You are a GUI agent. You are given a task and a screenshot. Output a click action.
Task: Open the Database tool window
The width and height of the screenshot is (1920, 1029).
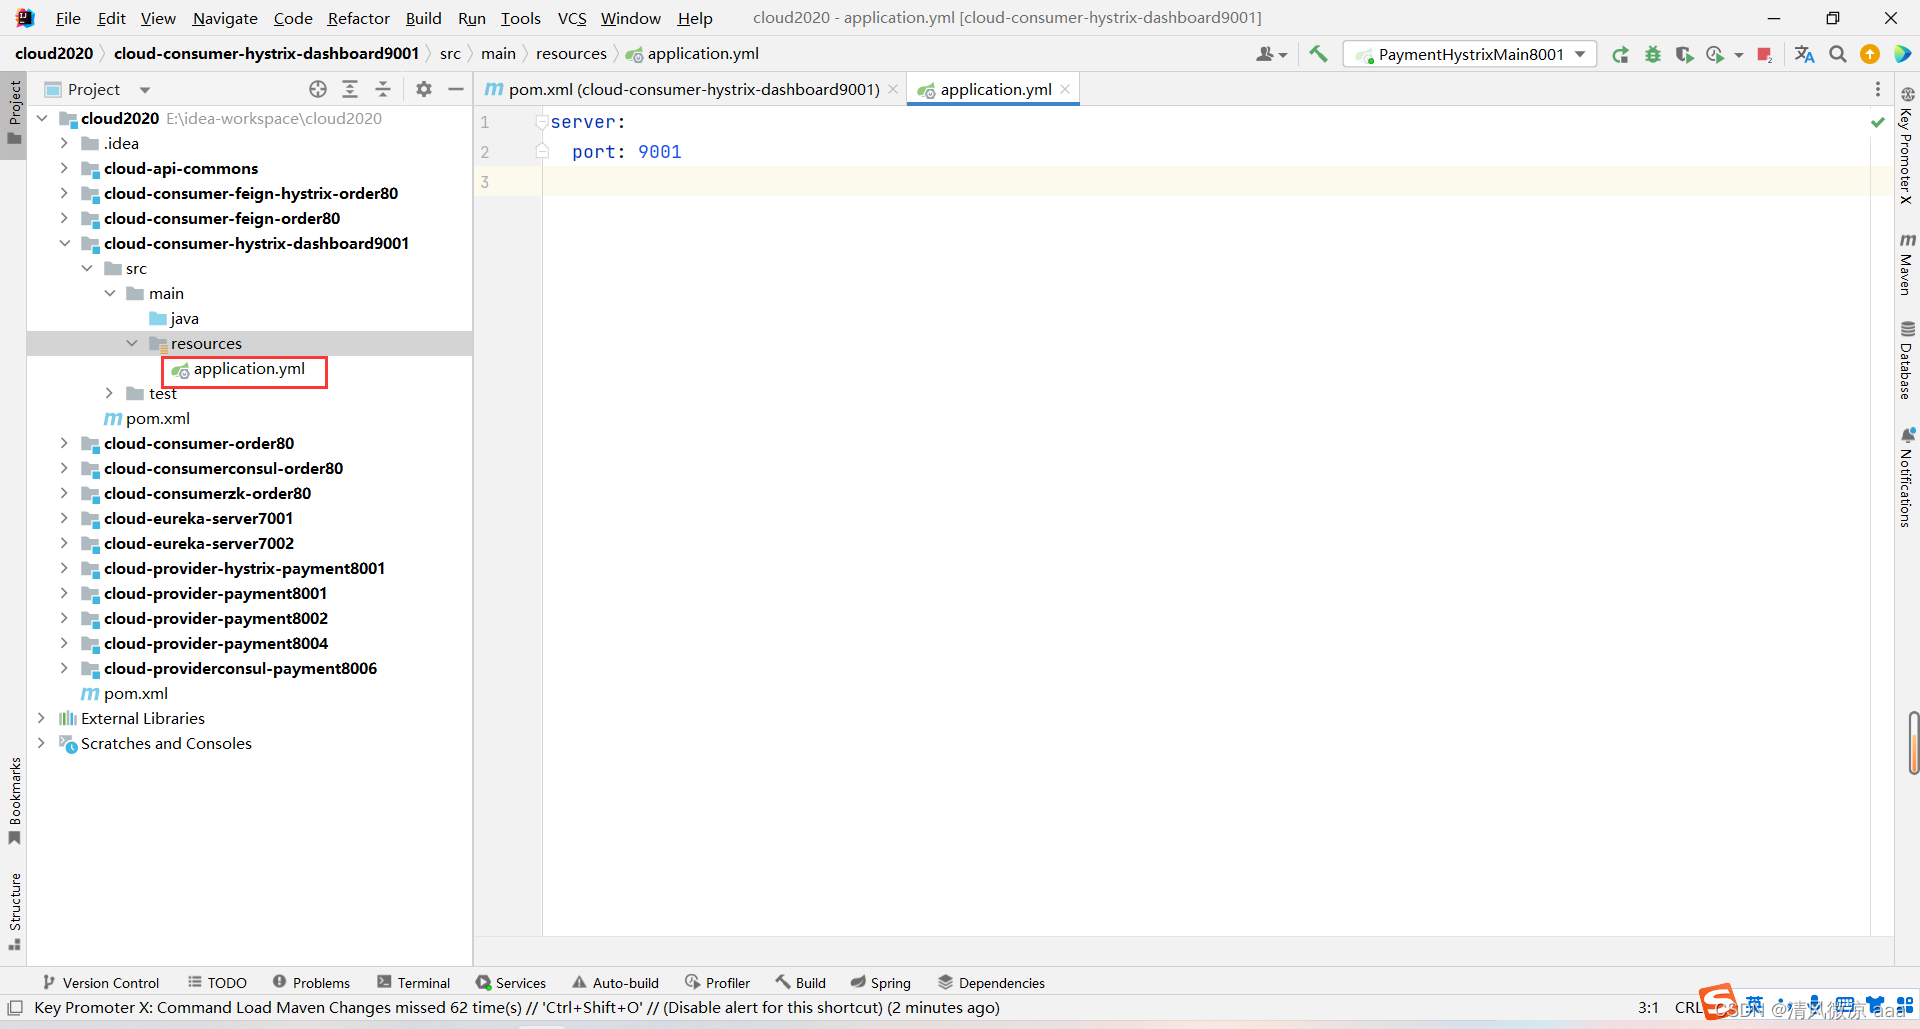pos(1907,360)
